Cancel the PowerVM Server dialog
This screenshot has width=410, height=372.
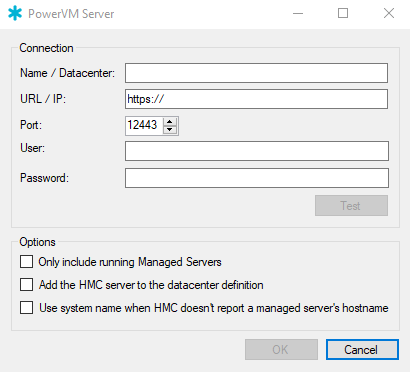(362, 350)
